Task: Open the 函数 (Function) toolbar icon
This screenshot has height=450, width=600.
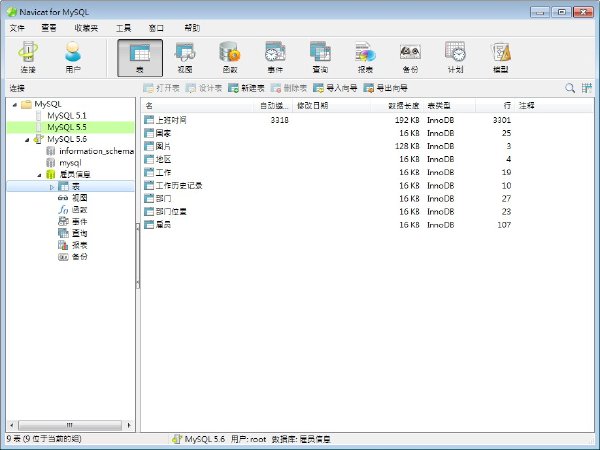Action: (230, 57)
